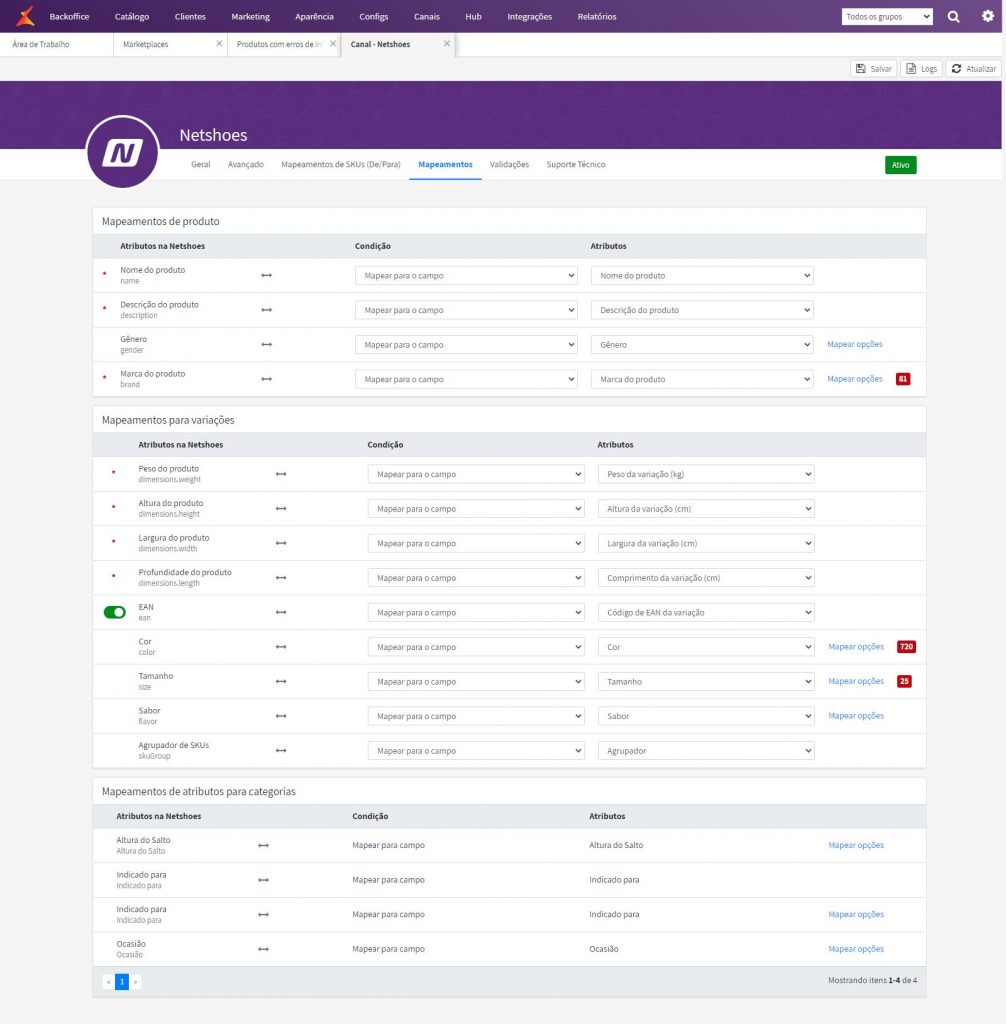Close the Marketplaces tab
Image resolution: width=1006 pixels, height=1024 pixels.
pos(219,44)
